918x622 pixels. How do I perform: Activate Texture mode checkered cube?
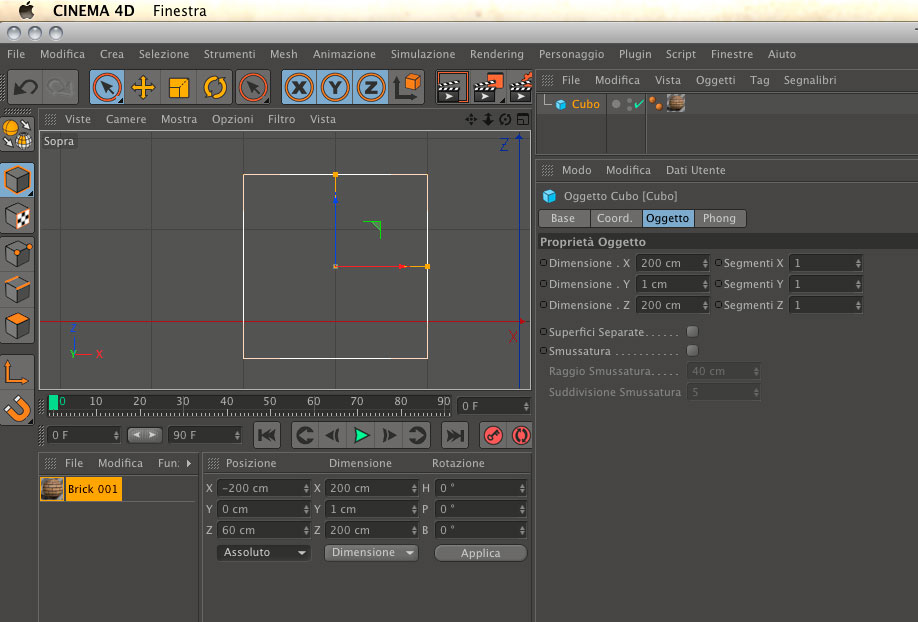coord(17,217)
